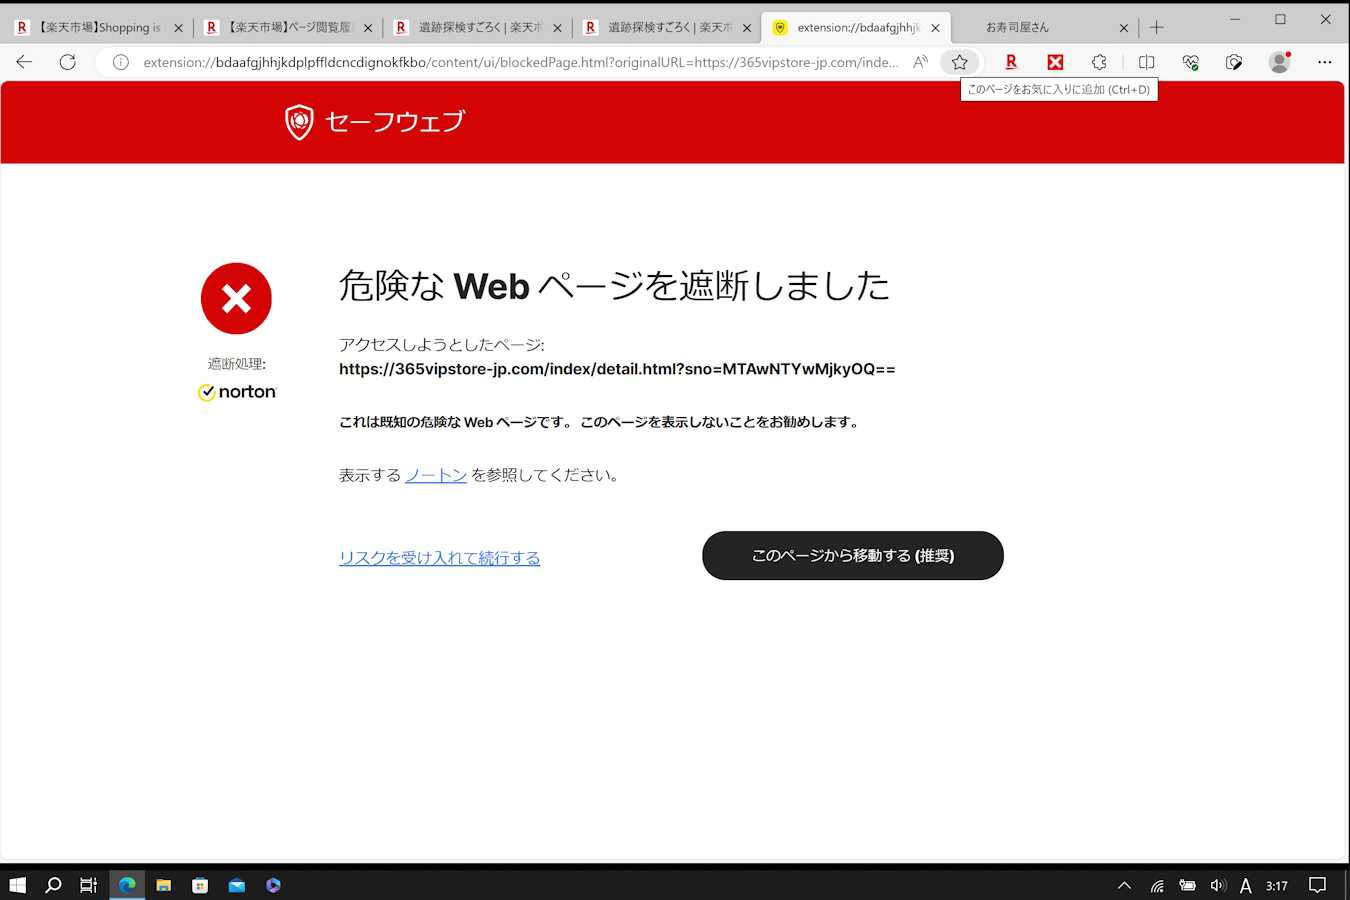
Task: Click the Norton logo
Action: point(237,392)
